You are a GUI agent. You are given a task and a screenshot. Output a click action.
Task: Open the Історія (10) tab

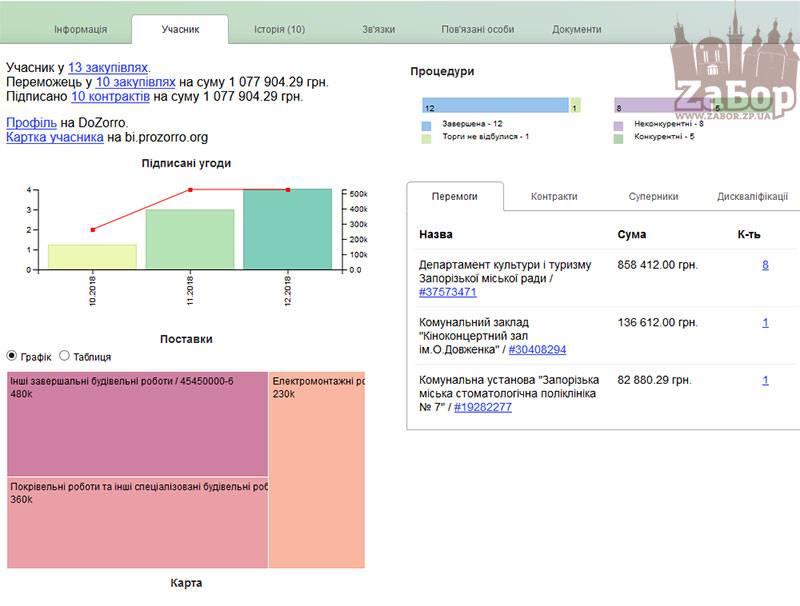pos(279,29)
